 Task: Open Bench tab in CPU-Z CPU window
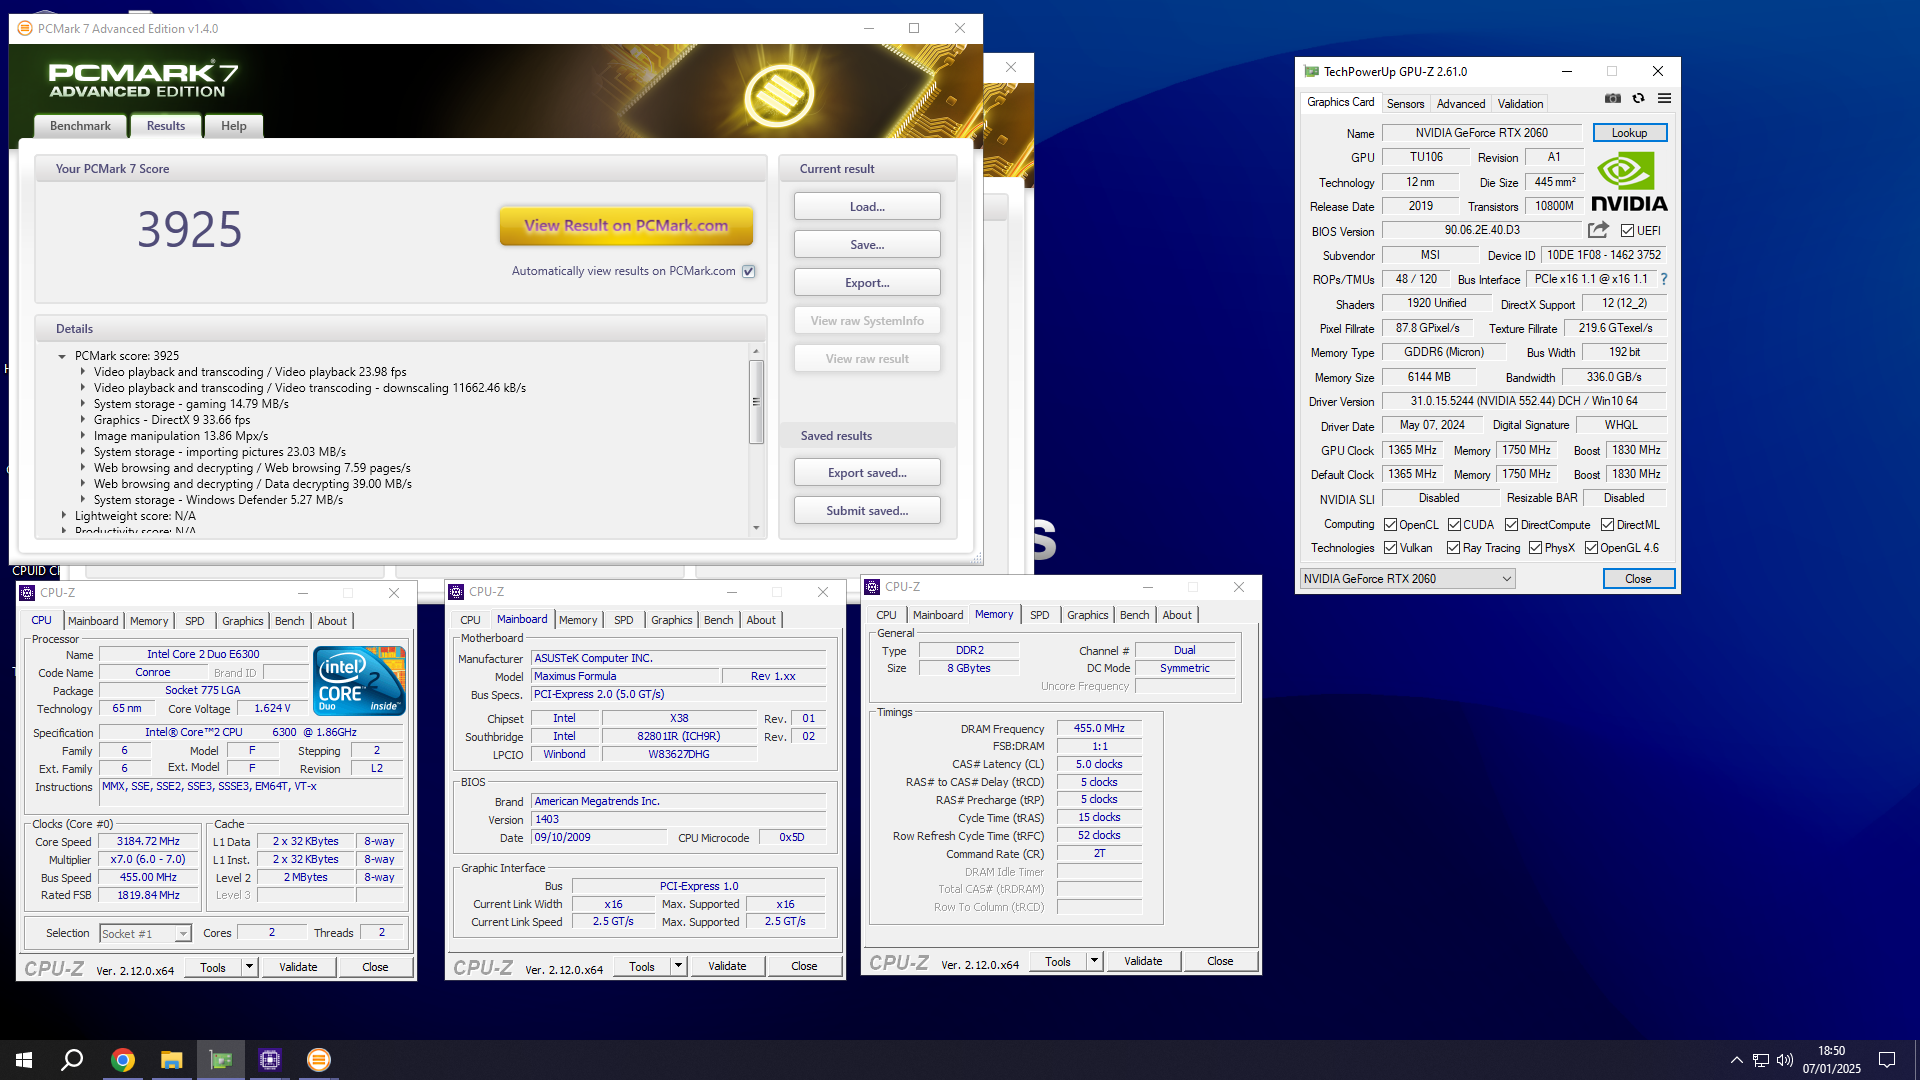tap(289, 621)
